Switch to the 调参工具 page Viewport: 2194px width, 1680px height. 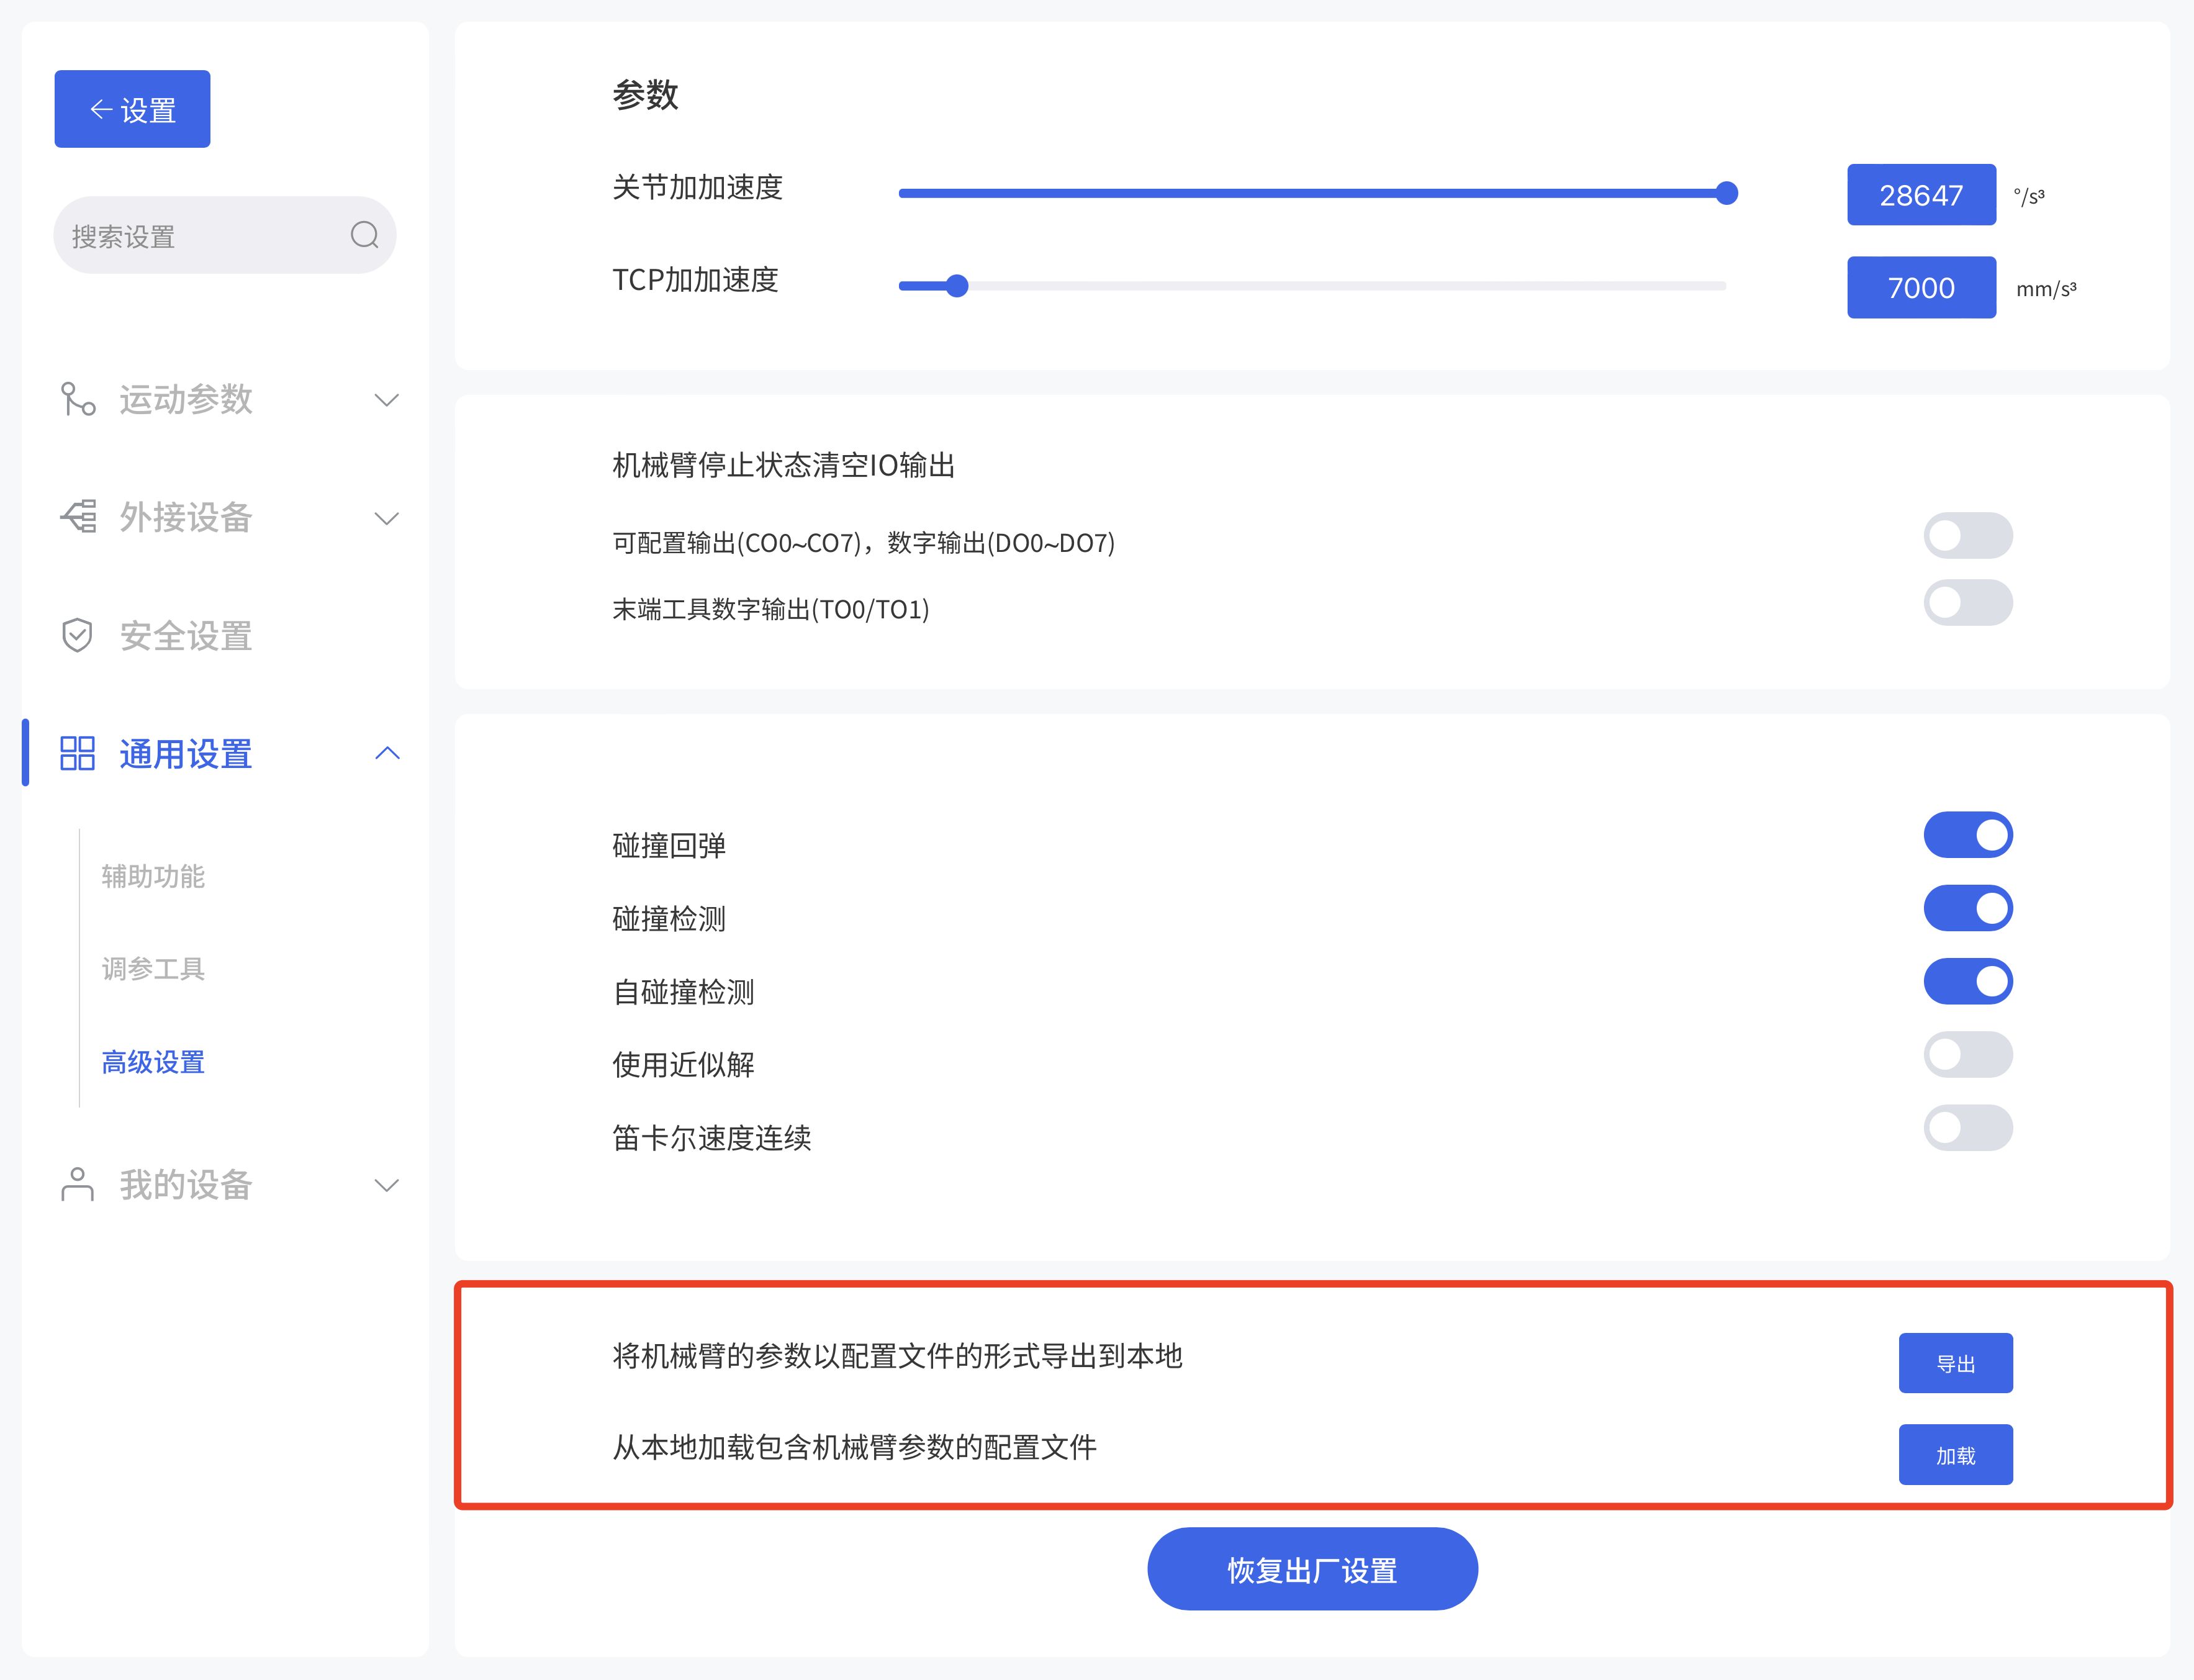[x=152, y=968]
